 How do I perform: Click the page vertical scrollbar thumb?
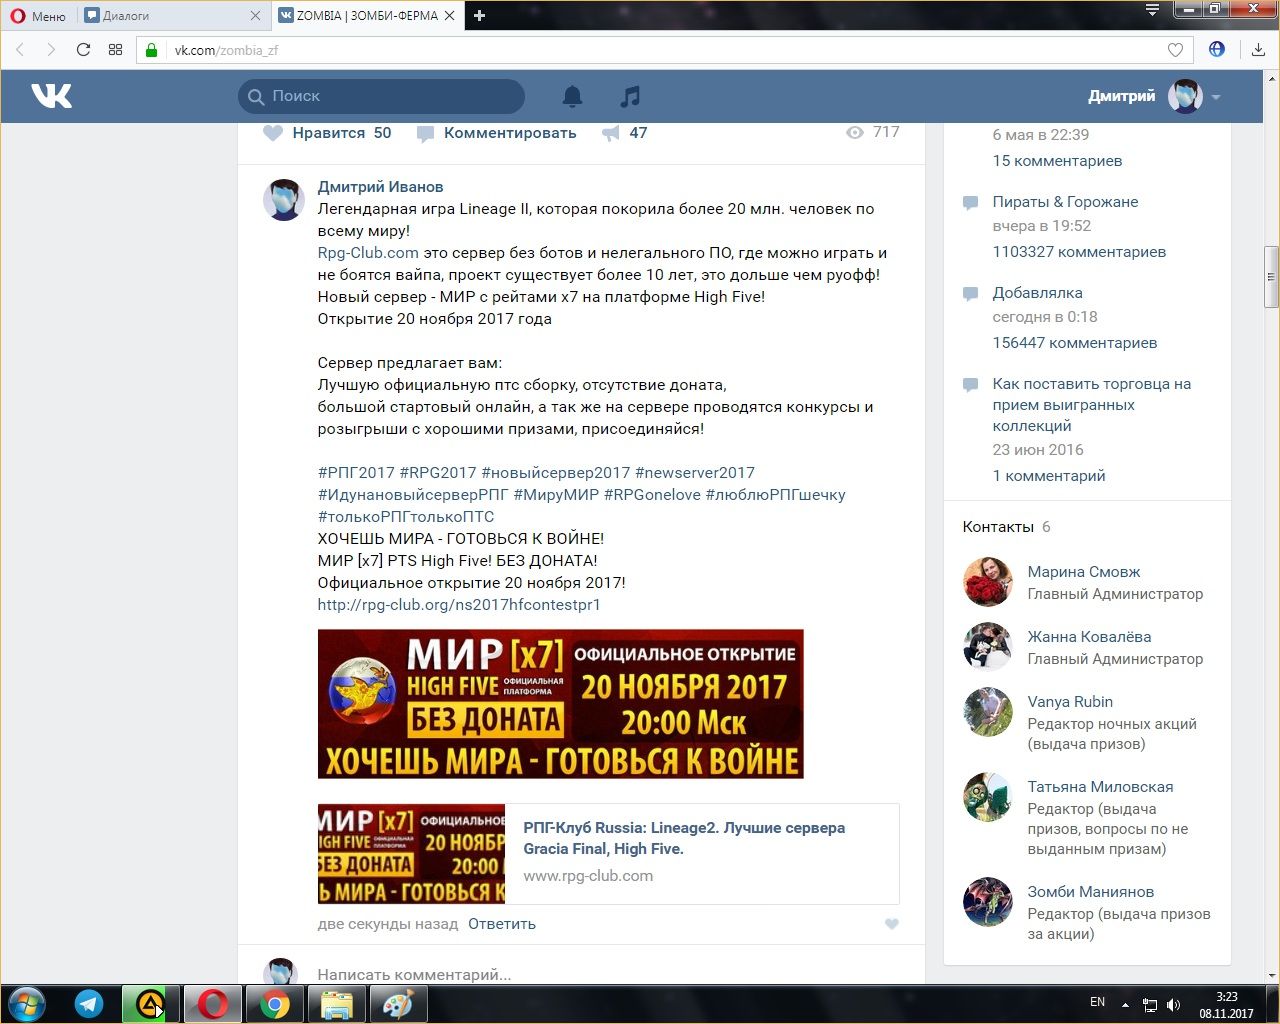click(x=1271, y=277)
